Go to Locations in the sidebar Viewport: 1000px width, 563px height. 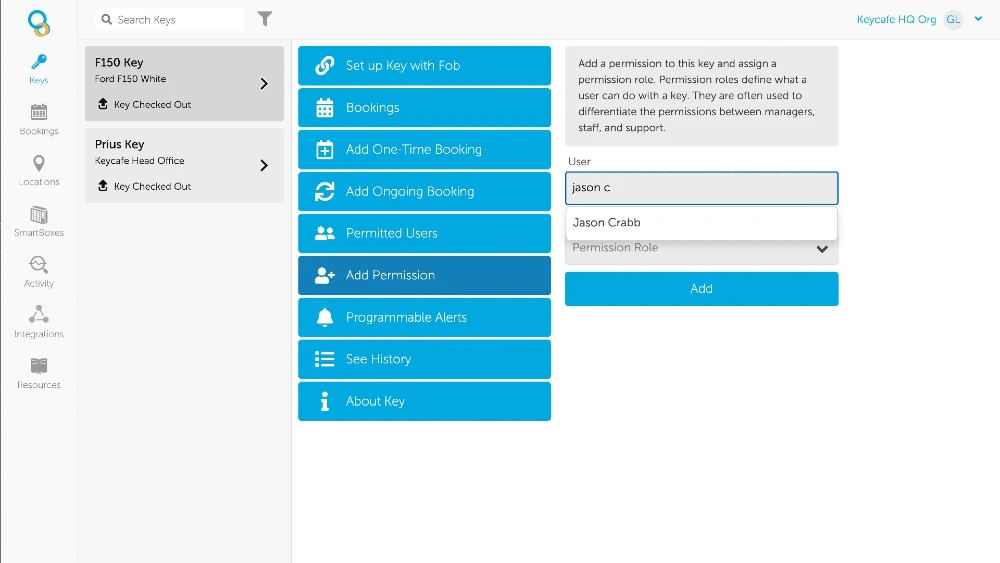[39, 171]
